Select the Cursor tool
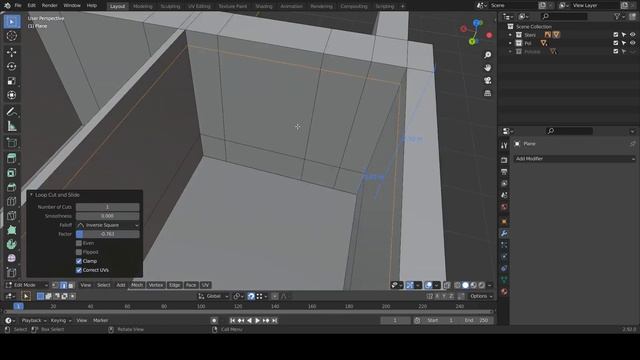This screenshot has width=640, height=360. [x=11, y=36]
